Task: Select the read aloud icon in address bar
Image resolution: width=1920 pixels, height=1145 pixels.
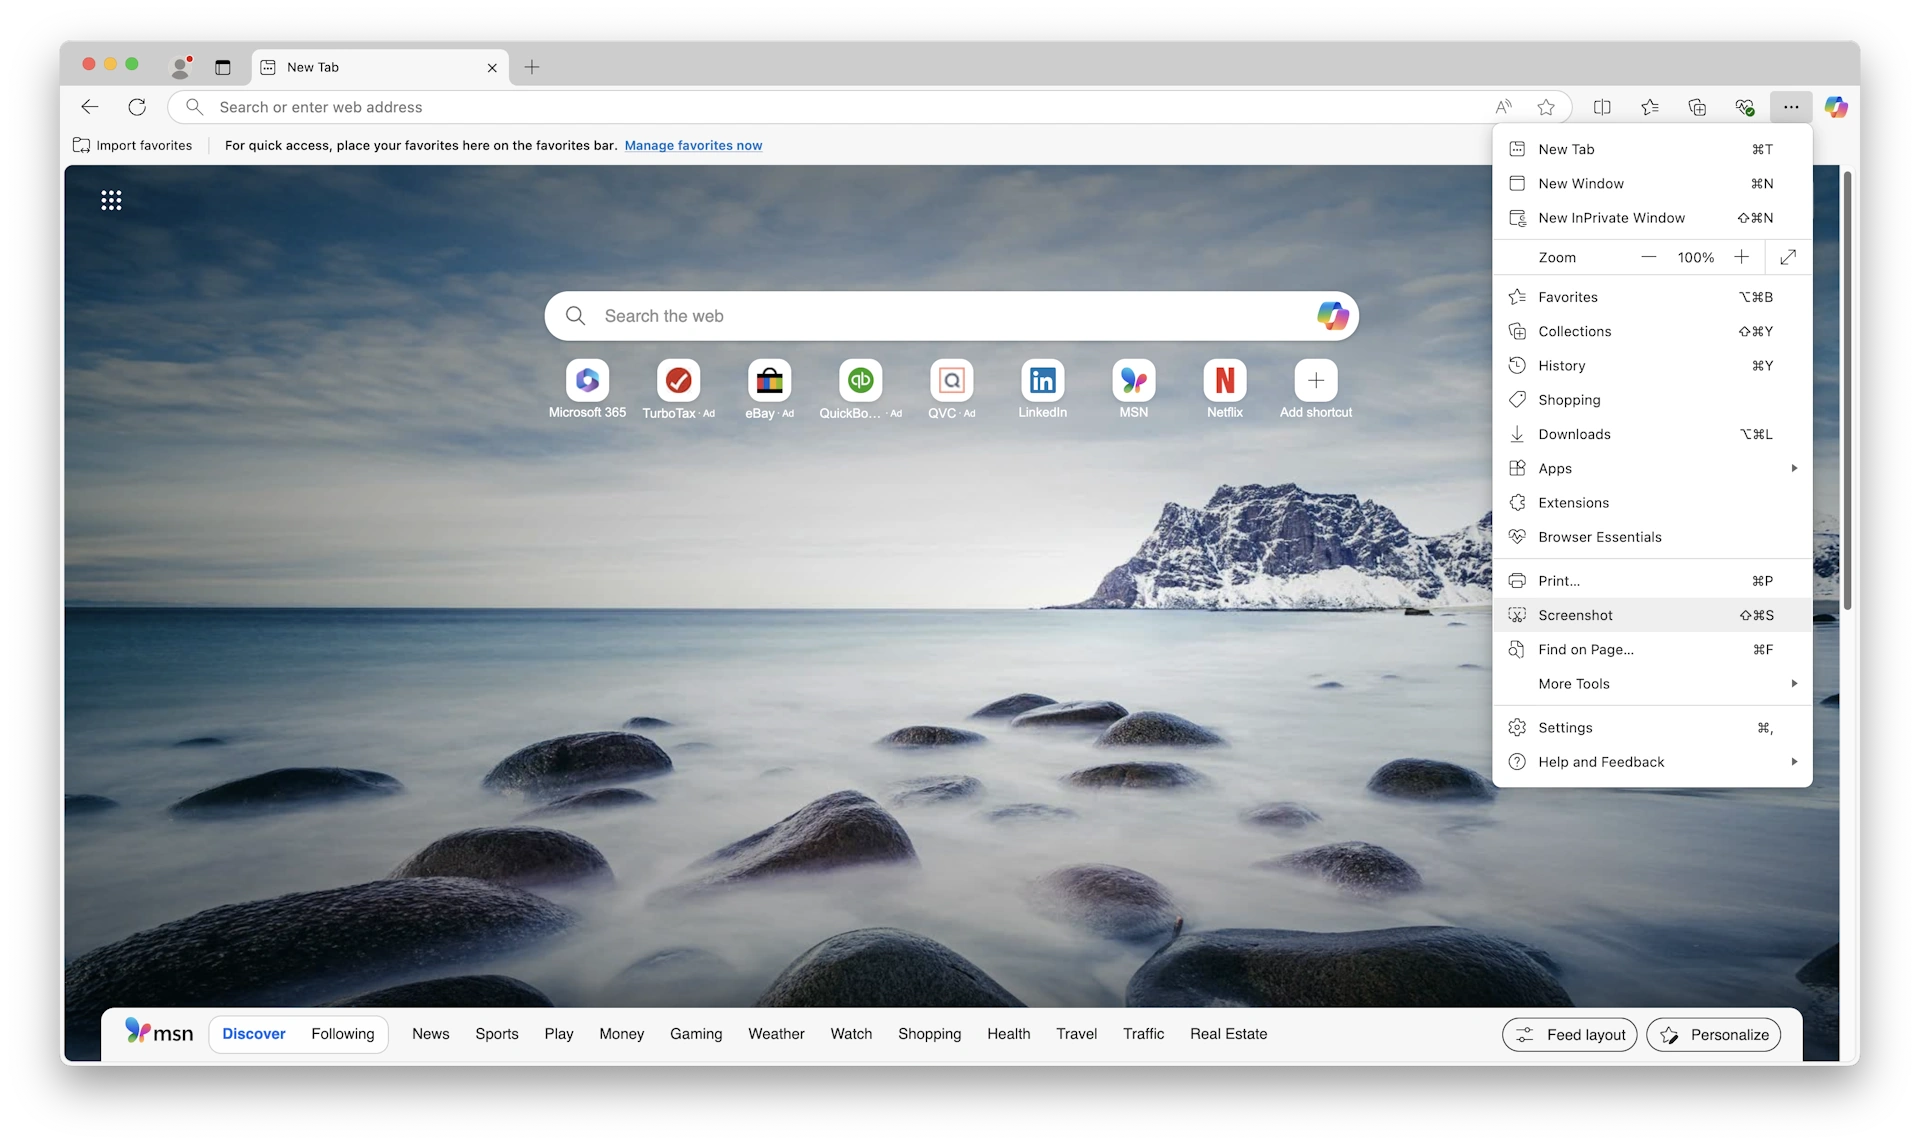Action: 1504,107
